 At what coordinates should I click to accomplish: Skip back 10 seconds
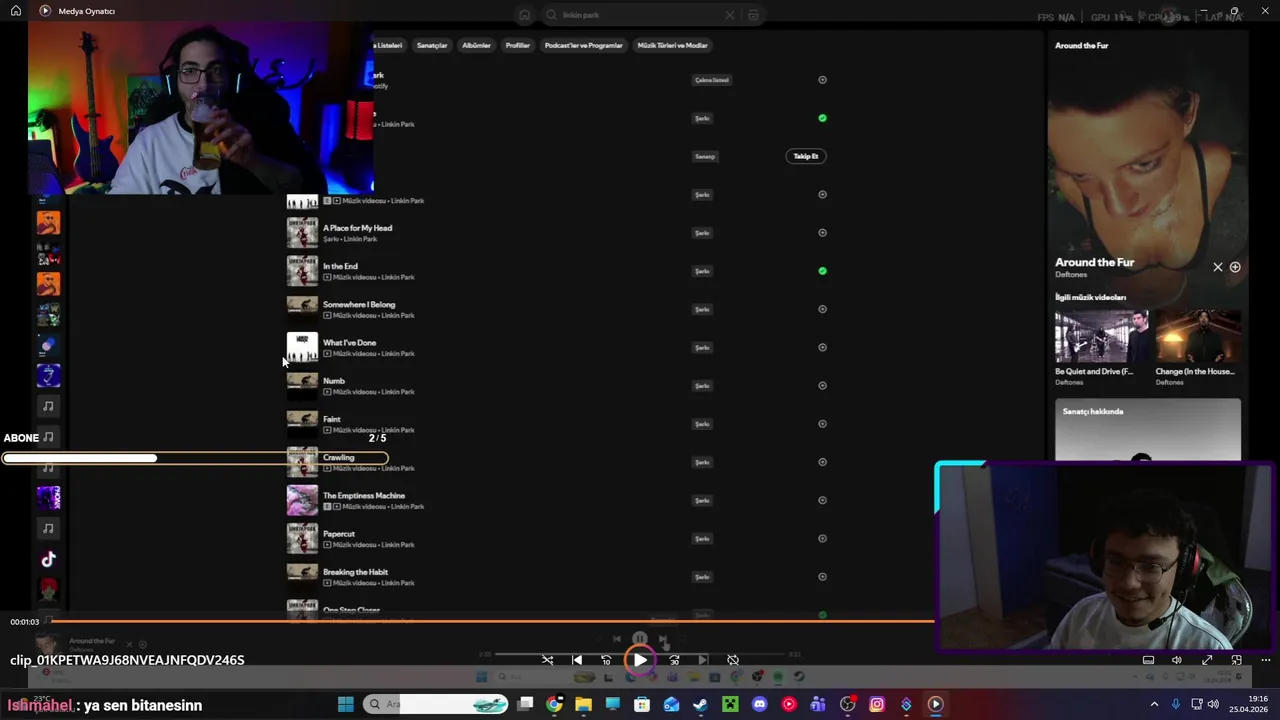(606, 660)
